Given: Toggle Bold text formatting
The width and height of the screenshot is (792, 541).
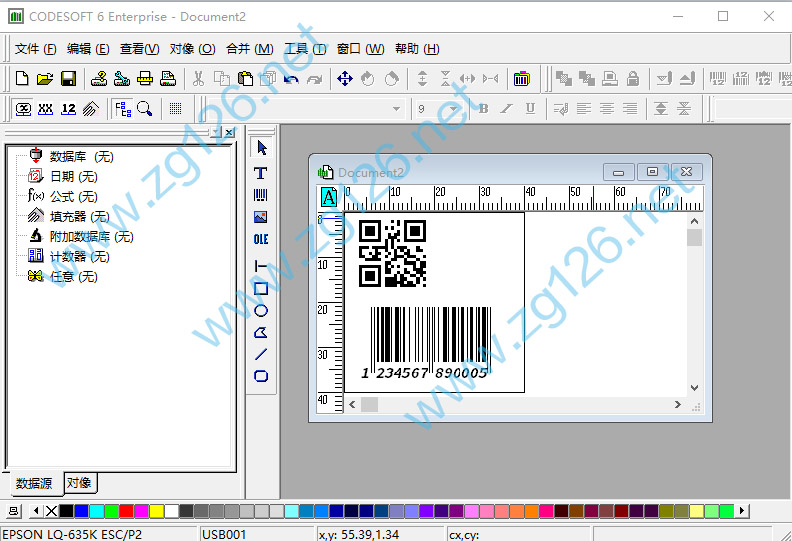Looking at the screenshot, I should click(483, 109).
